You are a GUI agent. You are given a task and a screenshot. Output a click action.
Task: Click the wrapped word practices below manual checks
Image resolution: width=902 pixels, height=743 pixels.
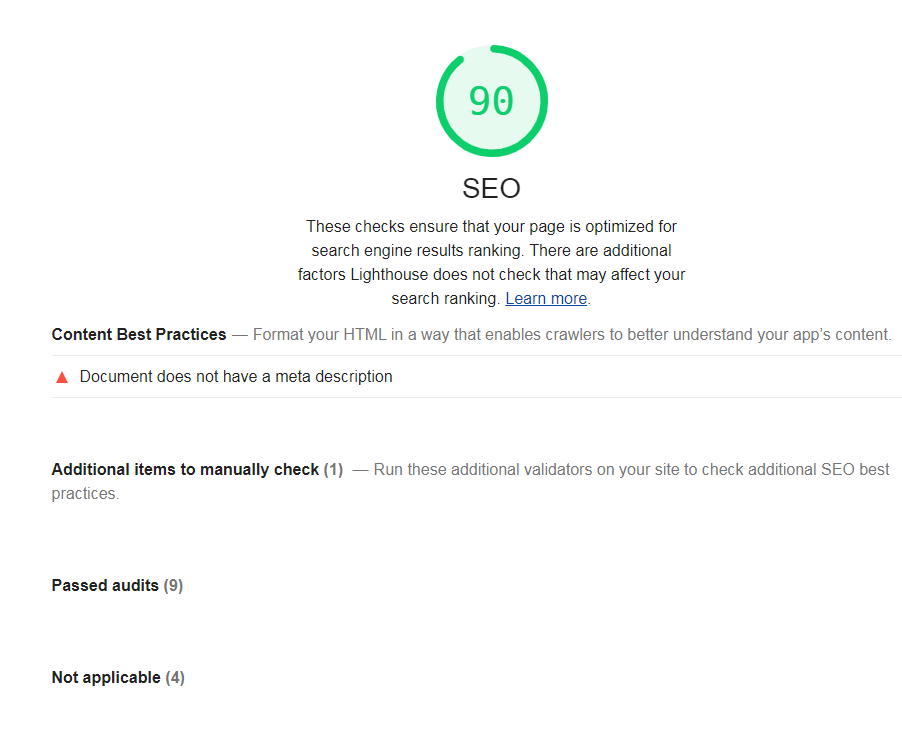point(85,493)
